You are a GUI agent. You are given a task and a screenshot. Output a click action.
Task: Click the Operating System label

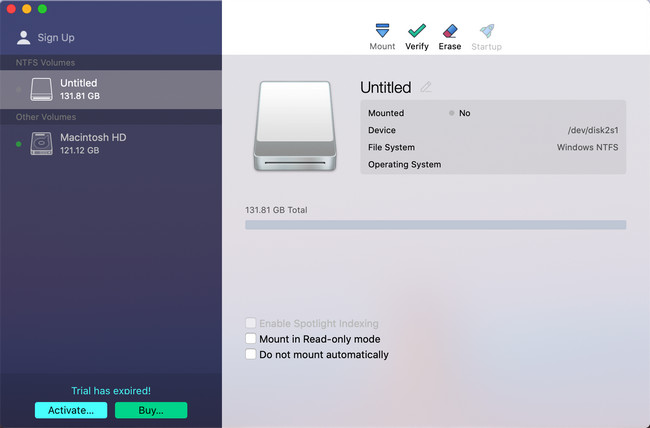click(x=405, y=164)
